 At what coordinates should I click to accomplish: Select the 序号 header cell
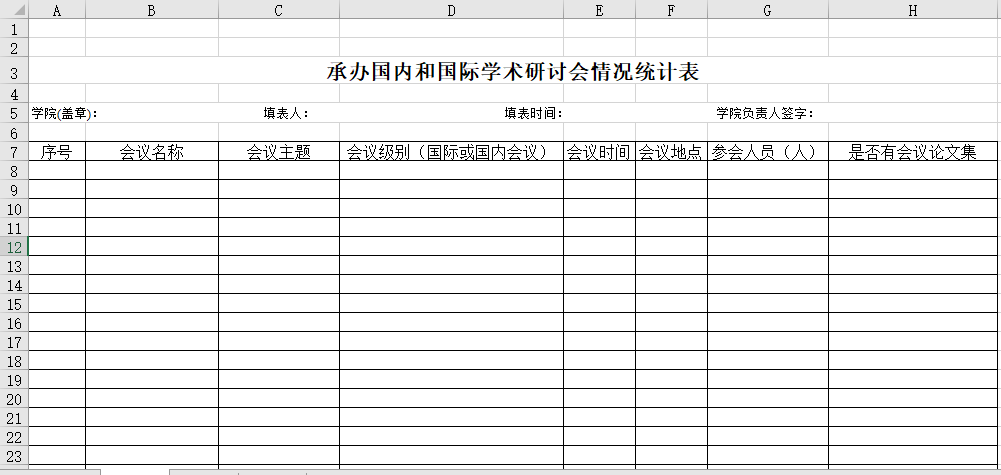[x=57, y=152]
